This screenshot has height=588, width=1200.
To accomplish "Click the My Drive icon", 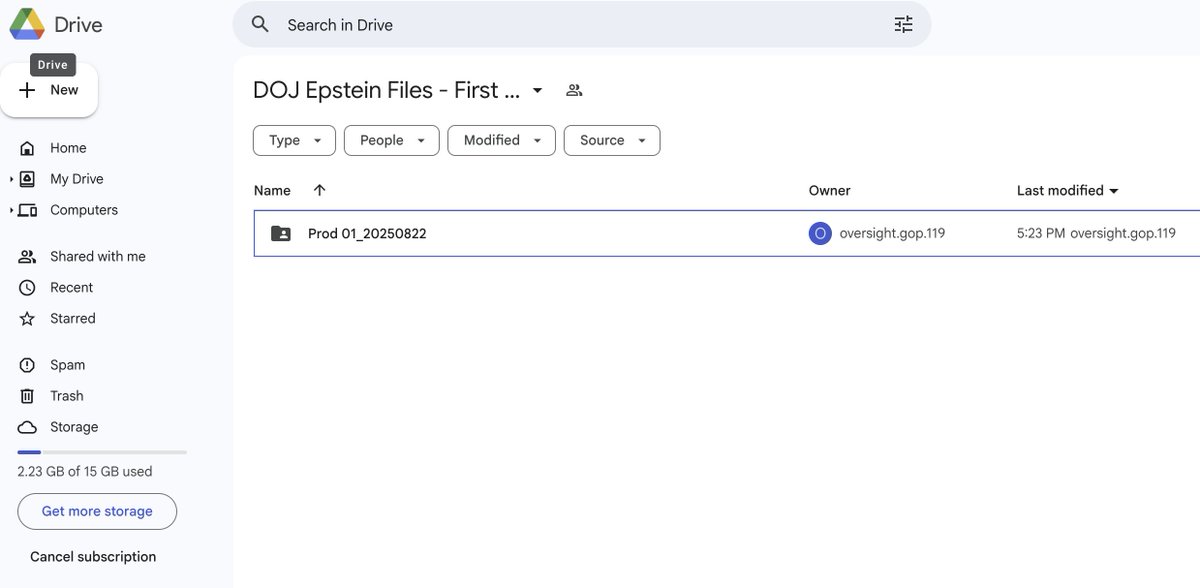I will click(x=28, y=179).
